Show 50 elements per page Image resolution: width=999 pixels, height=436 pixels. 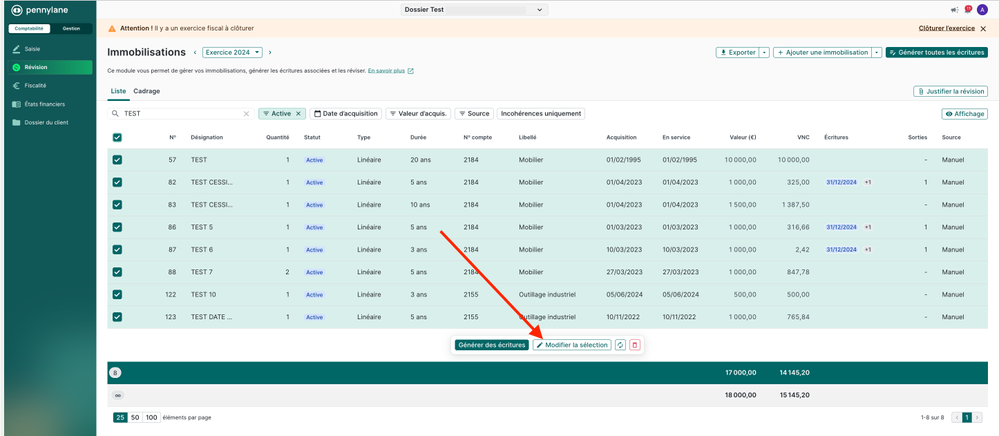coord(135,417)
